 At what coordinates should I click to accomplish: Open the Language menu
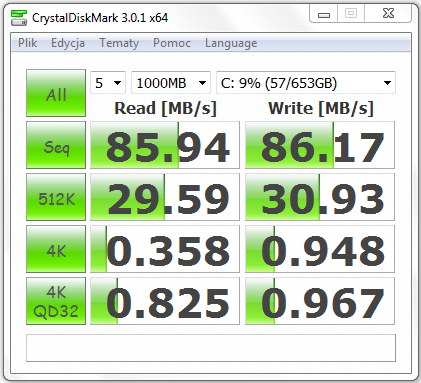(x=231, y=43)
